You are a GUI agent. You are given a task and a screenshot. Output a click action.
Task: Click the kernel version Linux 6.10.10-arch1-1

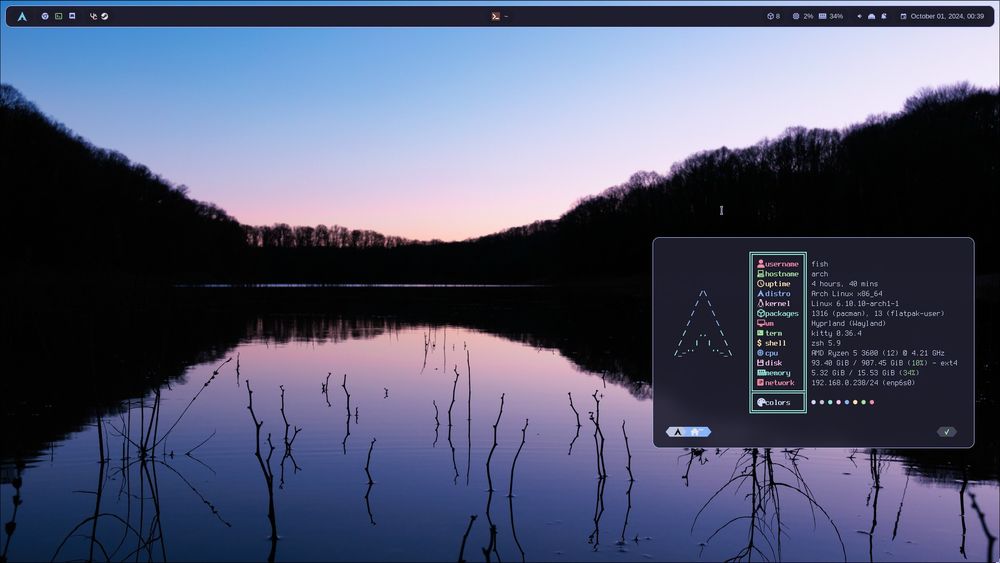click(855, 303)
